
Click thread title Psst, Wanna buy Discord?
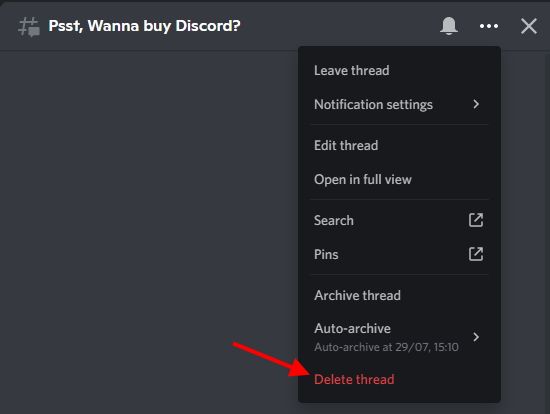pyautogui.click(x=145, y=26)
